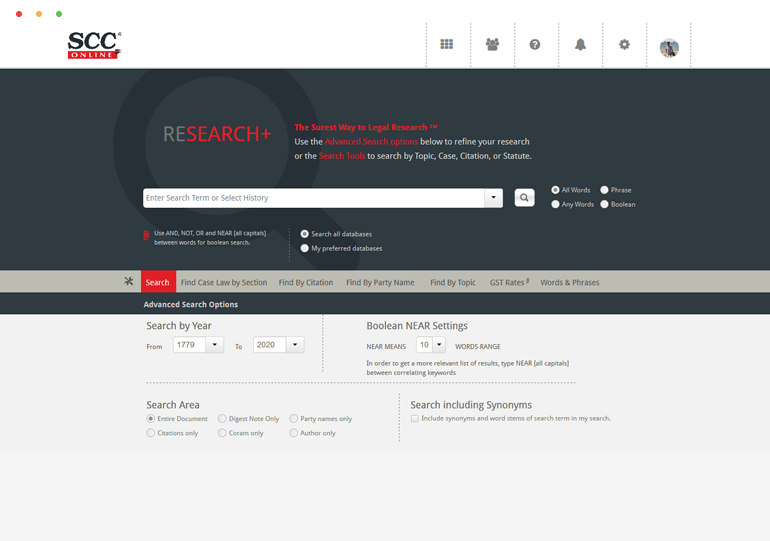The width and height of the screenshot is (770, 541).
Task: Open the settings gear icon
Action: pos(624,45)
